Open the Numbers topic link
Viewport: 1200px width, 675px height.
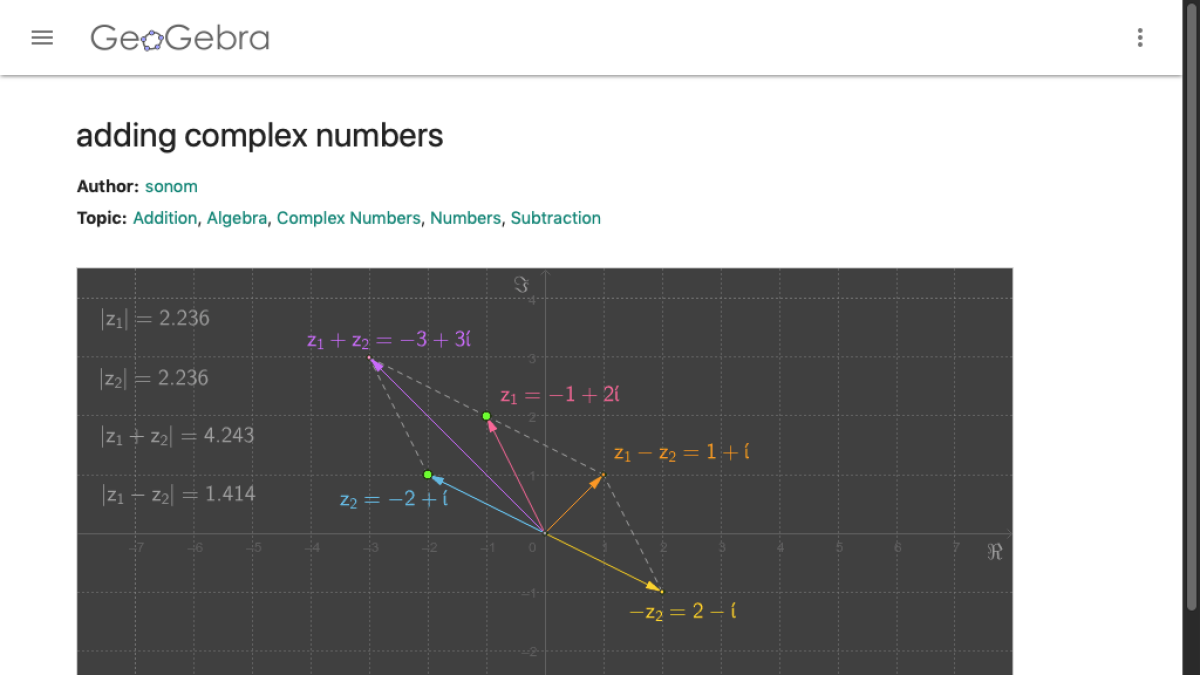point(466,217)
